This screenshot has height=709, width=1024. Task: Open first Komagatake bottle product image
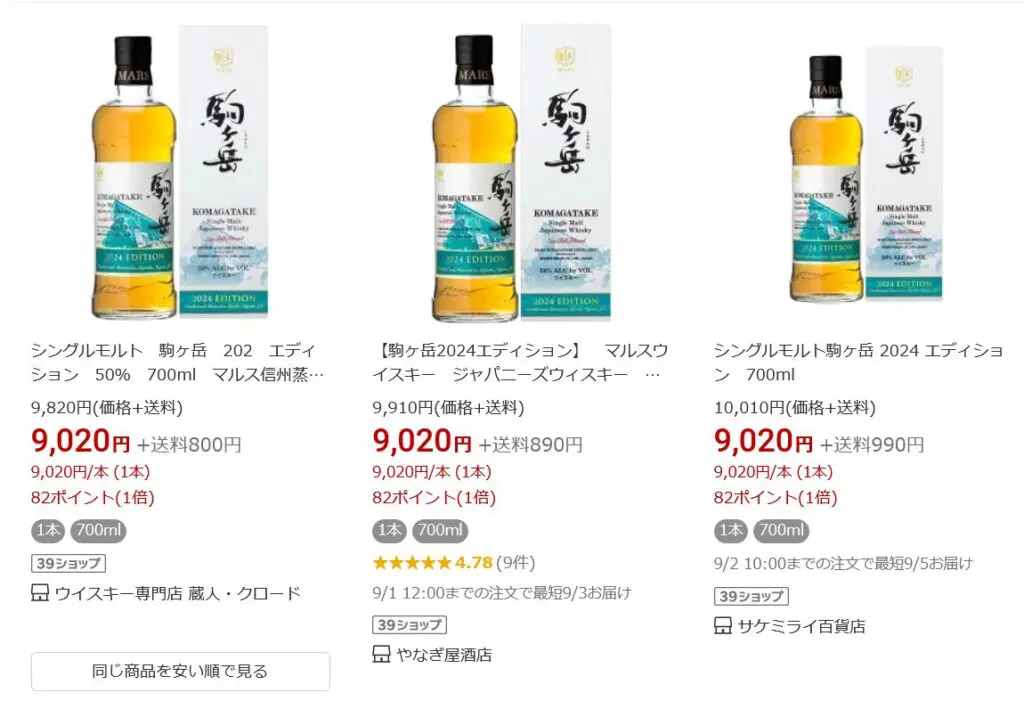point(180,172)
